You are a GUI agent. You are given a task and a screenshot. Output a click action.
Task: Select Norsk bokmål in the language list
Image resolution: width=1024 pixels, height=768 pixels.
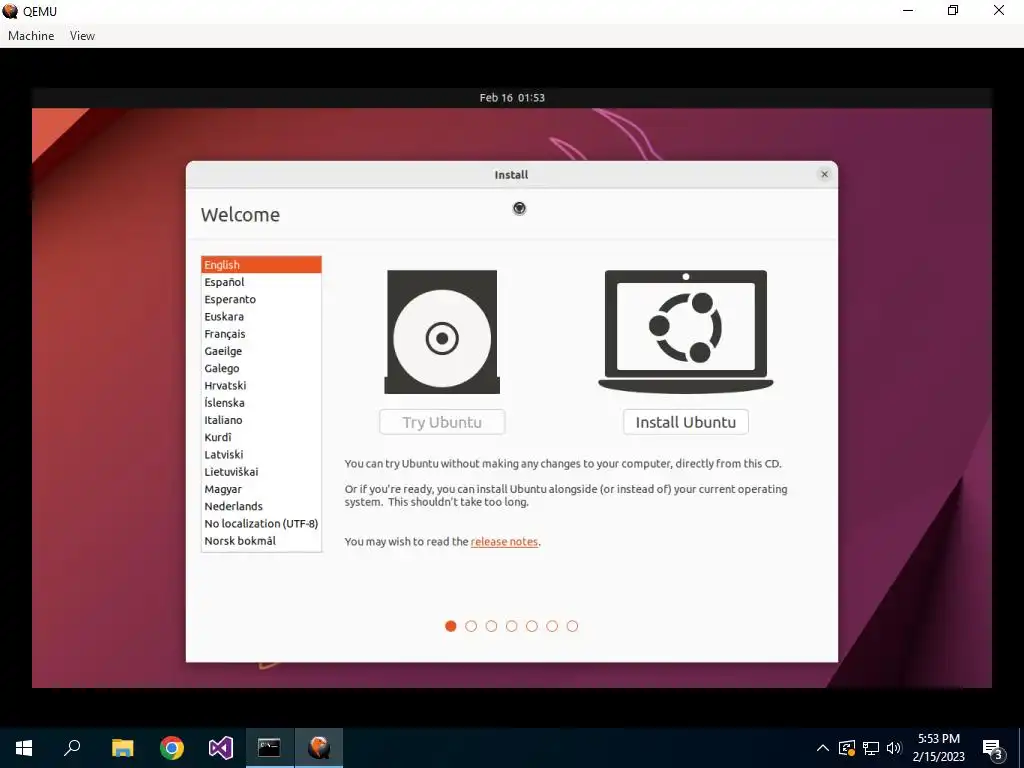pos(261,541)
